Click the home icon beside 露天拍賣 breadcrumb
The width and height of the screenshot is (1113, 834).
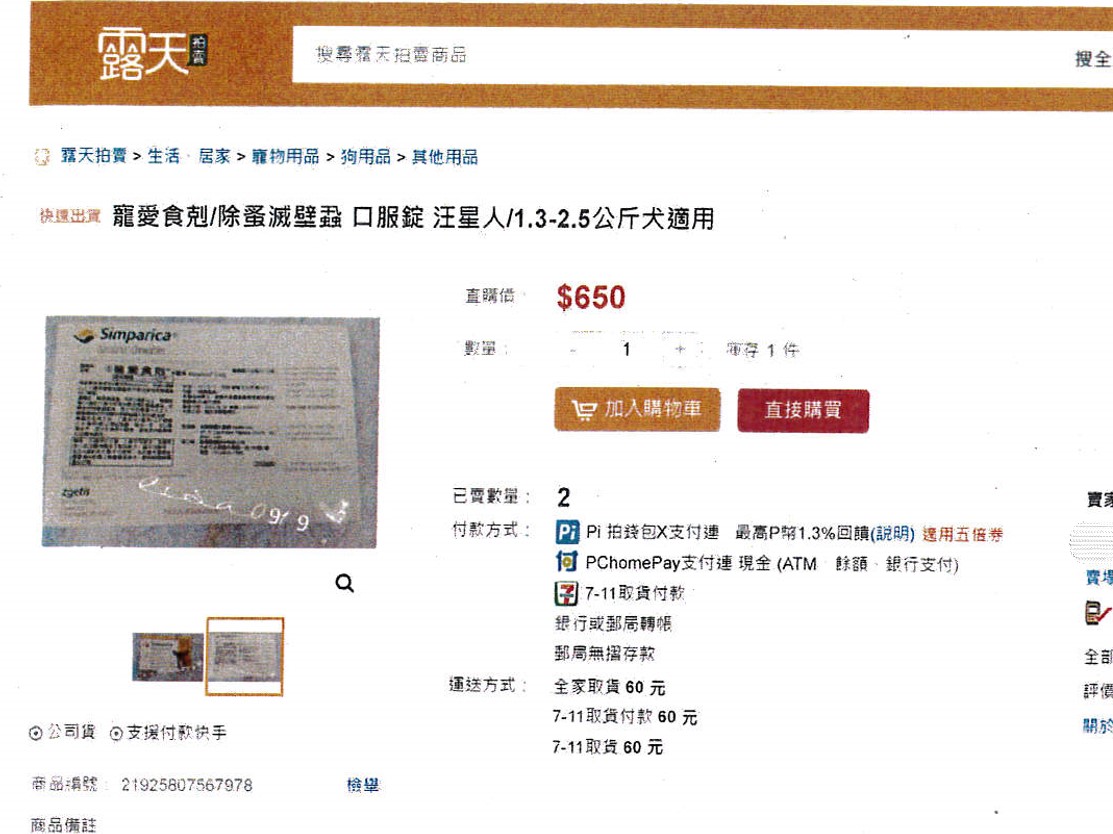[x=43, y=156]
